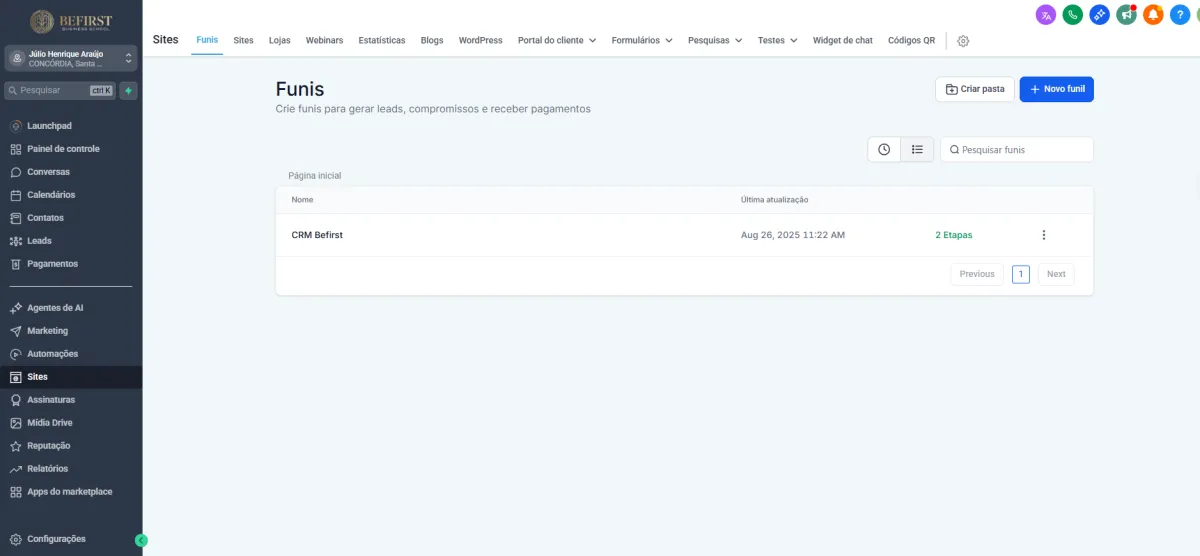Image resolution: width=1200 pixels, height=556 pixels.
Task: Select the Funis tab
Action: [x=207, y=40]
